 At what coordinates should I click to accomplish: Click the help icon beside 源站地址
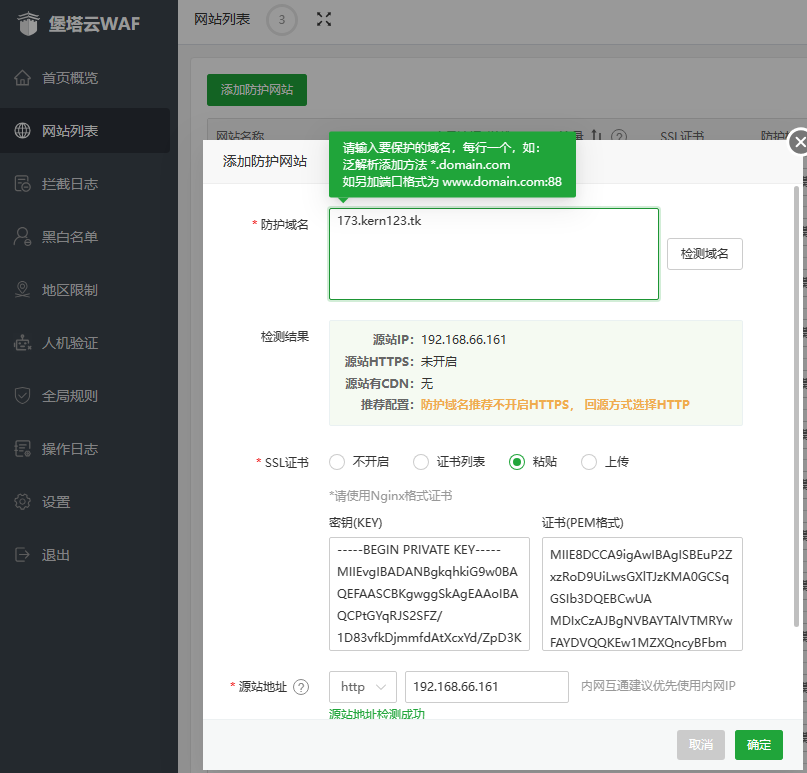301,687
